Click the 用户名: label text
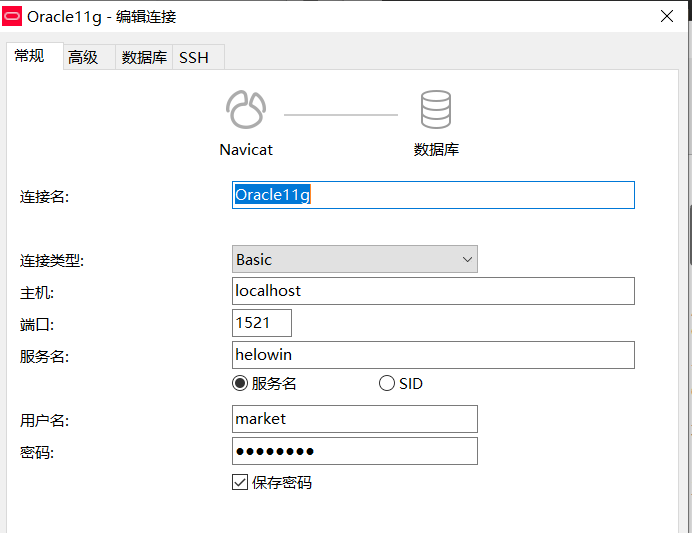The height and width of the screenshot is (533, 692). (x=44, y=420)
